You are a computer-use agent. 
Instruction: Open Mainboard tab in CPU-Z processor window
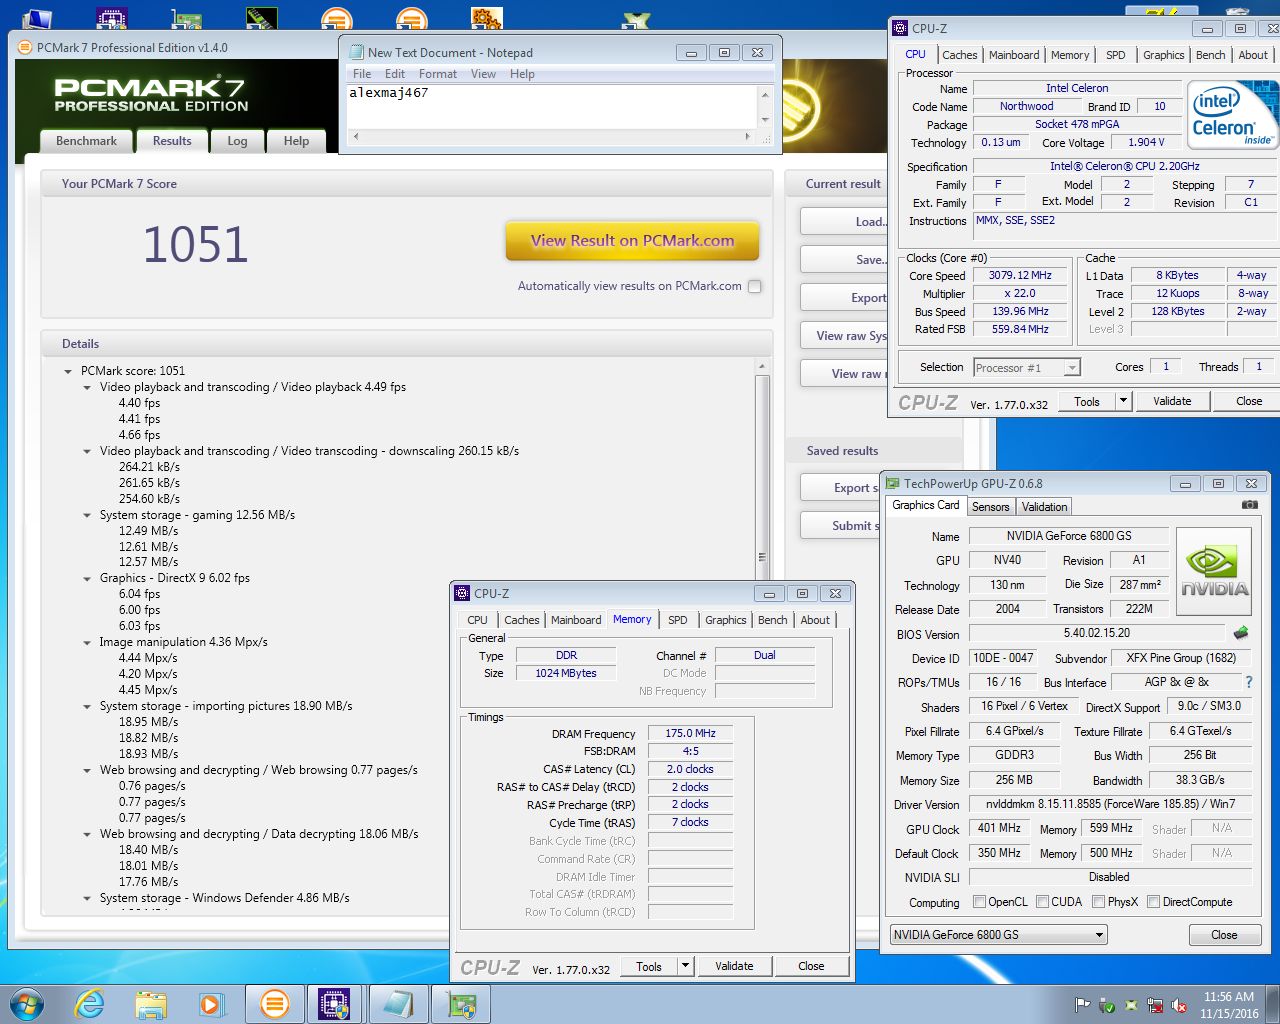coord(1014,55)
